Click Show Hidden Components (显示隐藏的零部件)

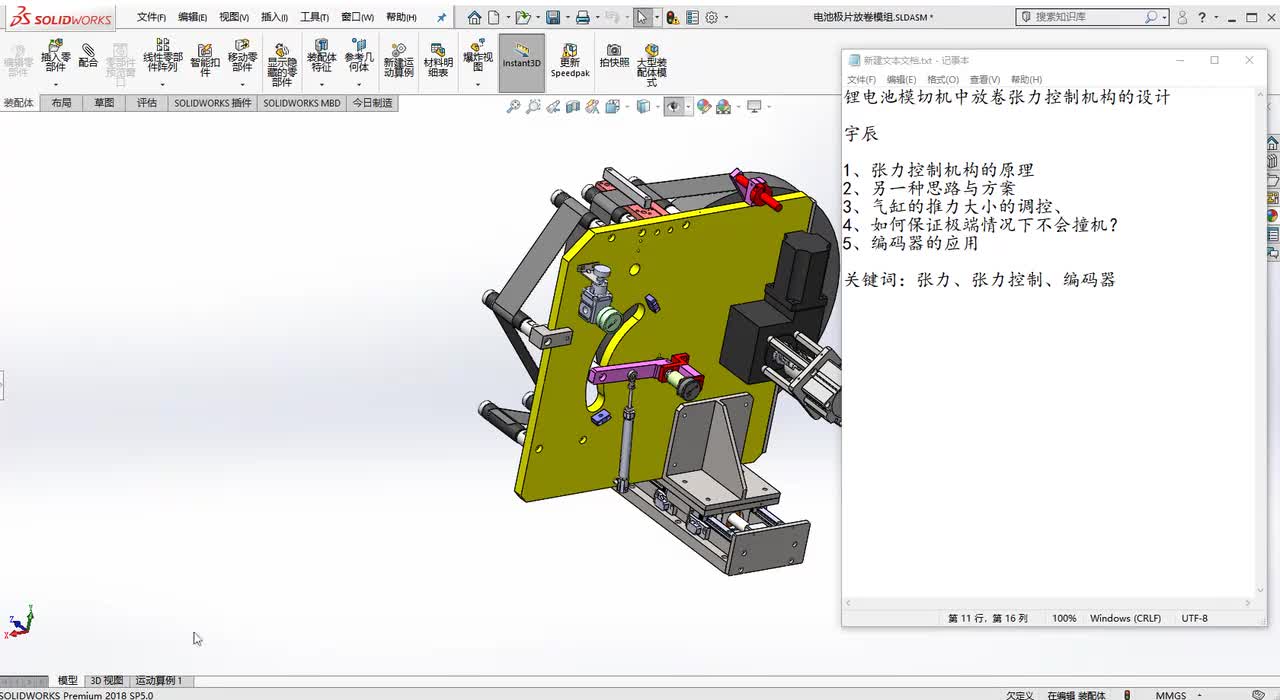pos(282,65)
